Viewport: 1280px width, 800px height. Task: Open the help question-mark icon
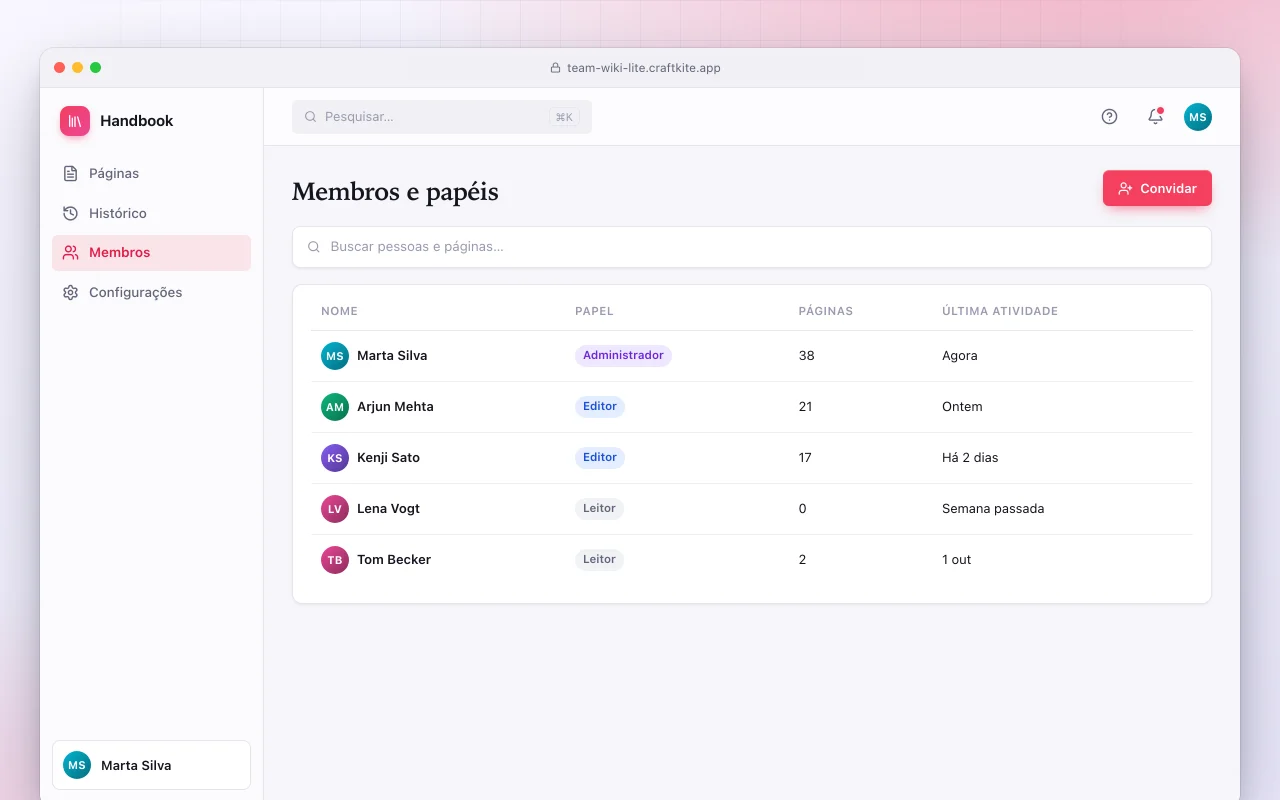click(x=1109, y=116)
